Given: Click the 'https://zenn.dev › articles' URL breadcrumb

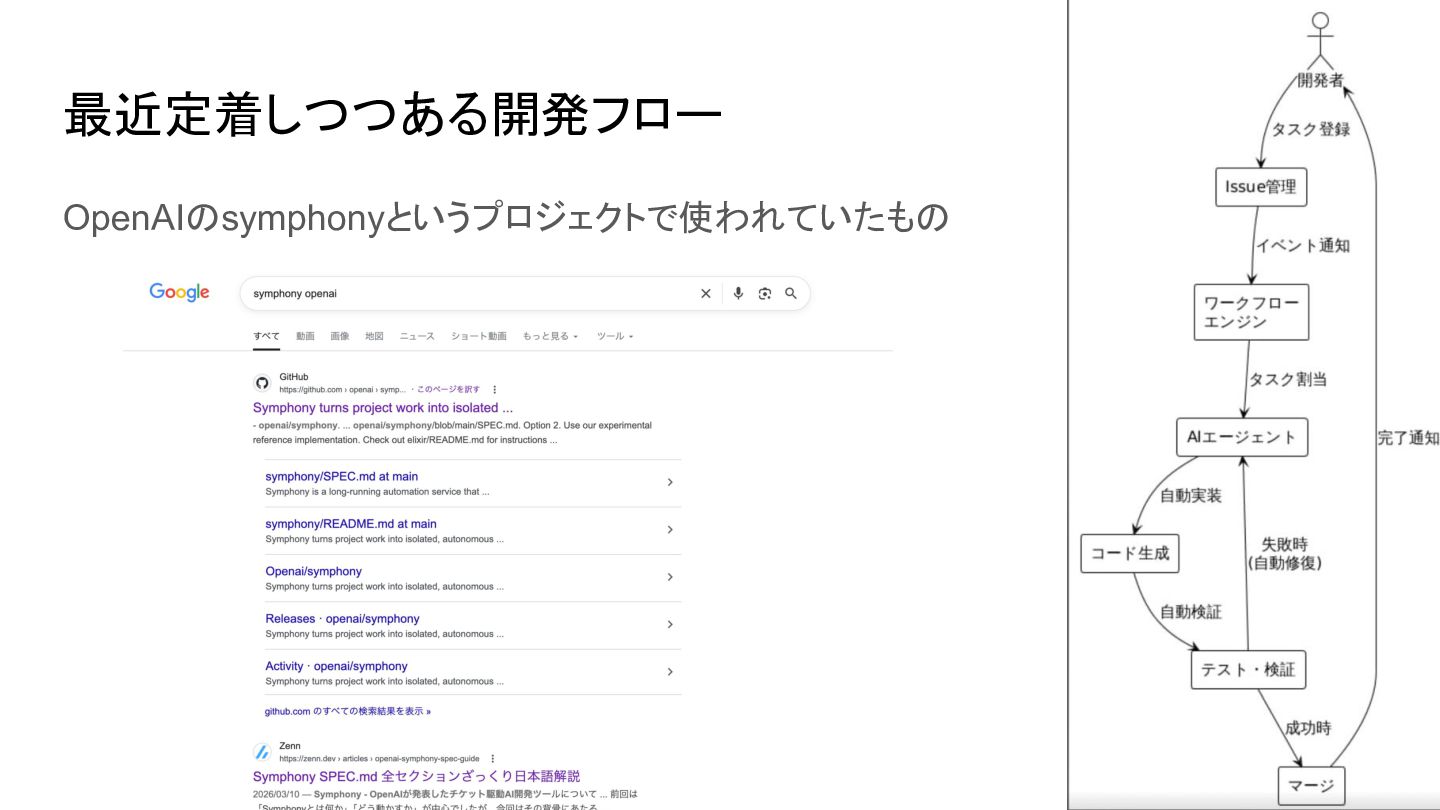Looking at the screenshot, I should [379, 758].
